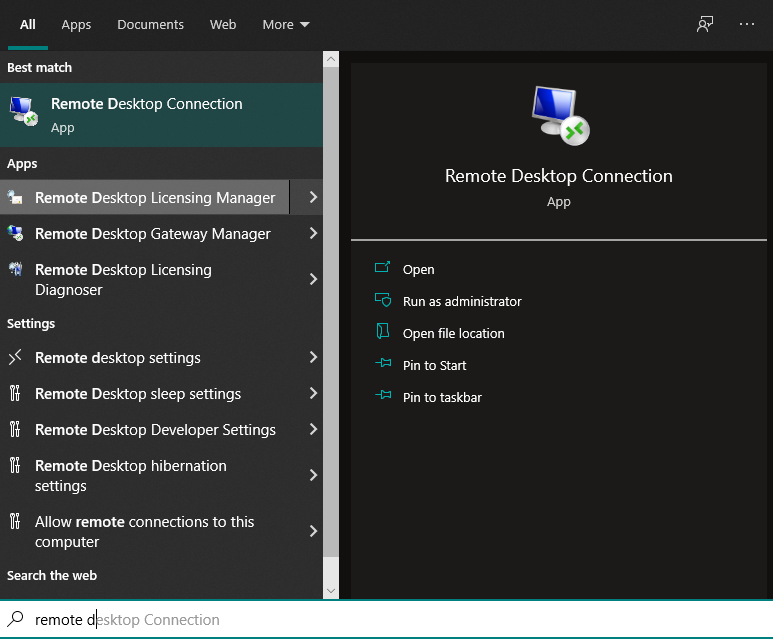
Task: Click the Open action icon
Action: 383,267
